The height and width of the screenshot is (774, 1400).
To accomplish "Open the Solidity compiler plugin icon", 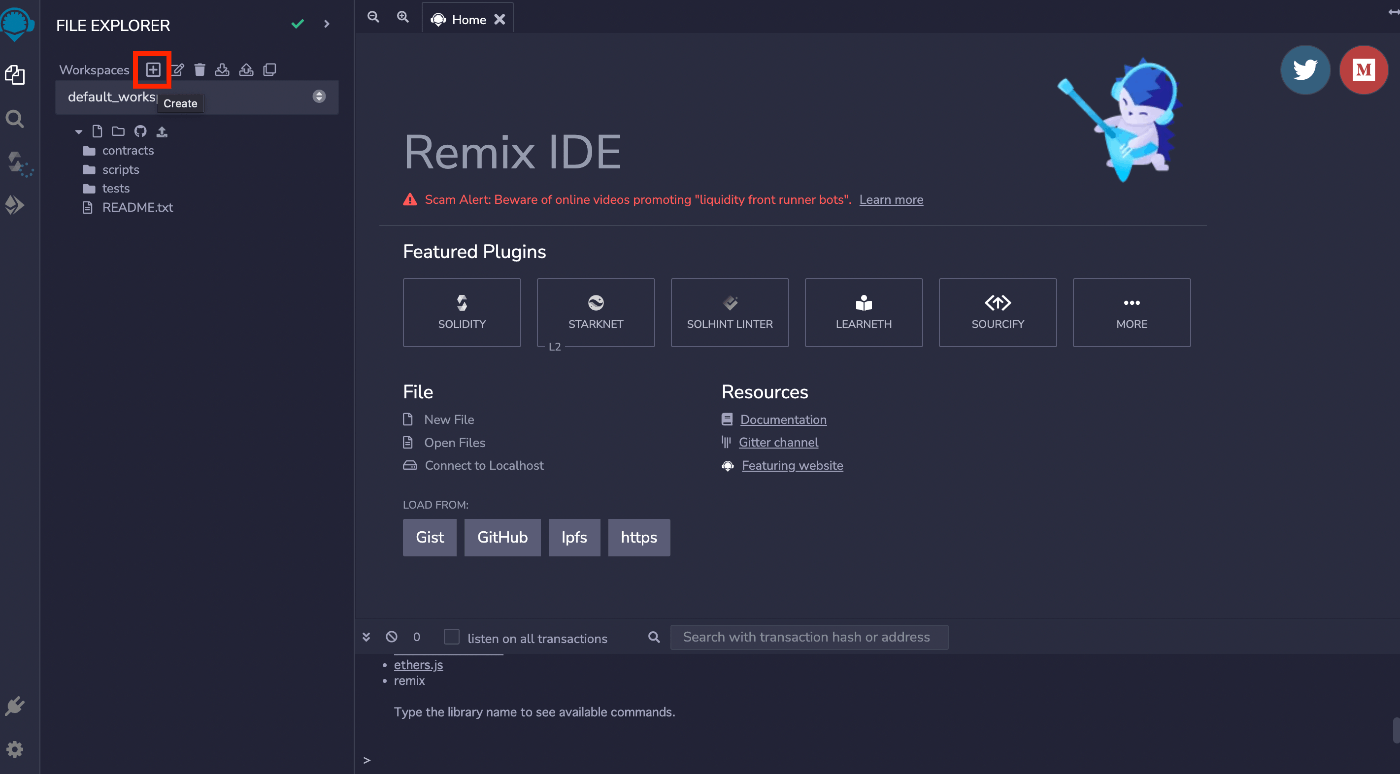I will [18, 163].
